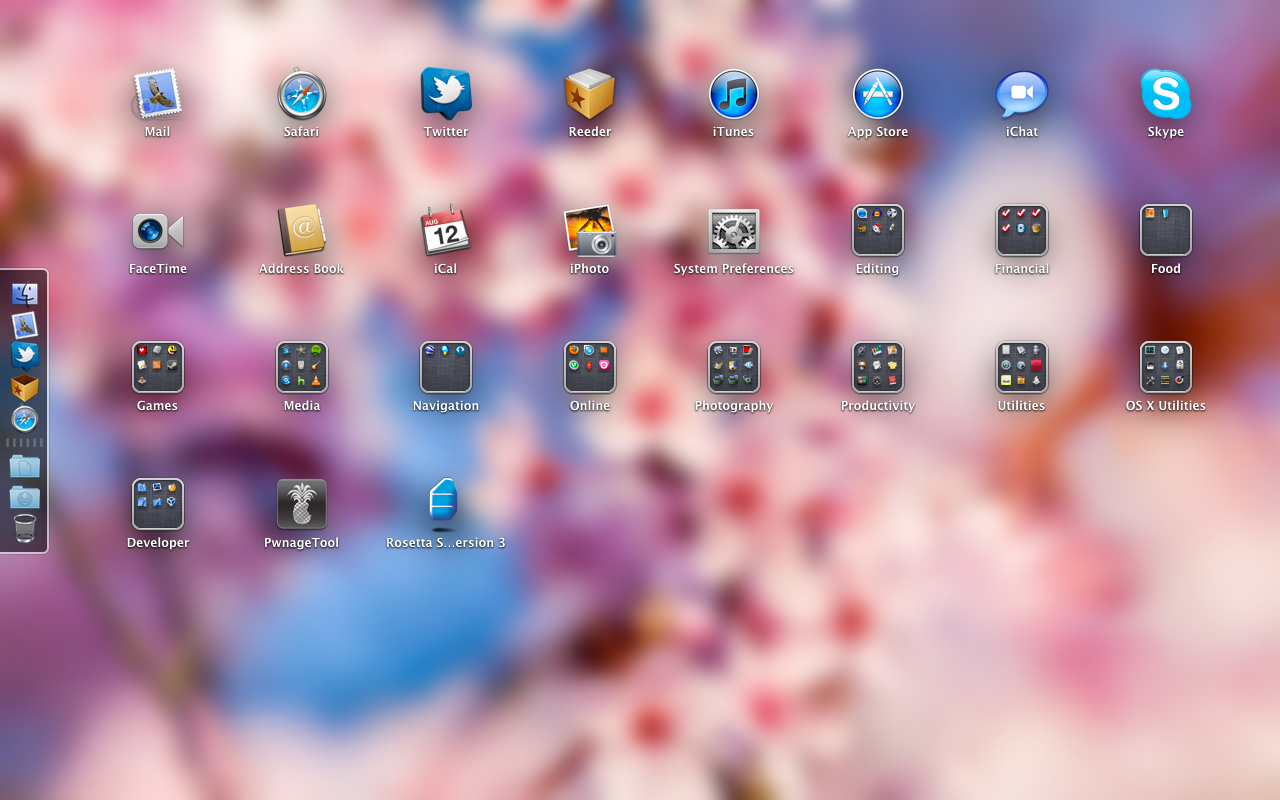Open iTunes

734,94
